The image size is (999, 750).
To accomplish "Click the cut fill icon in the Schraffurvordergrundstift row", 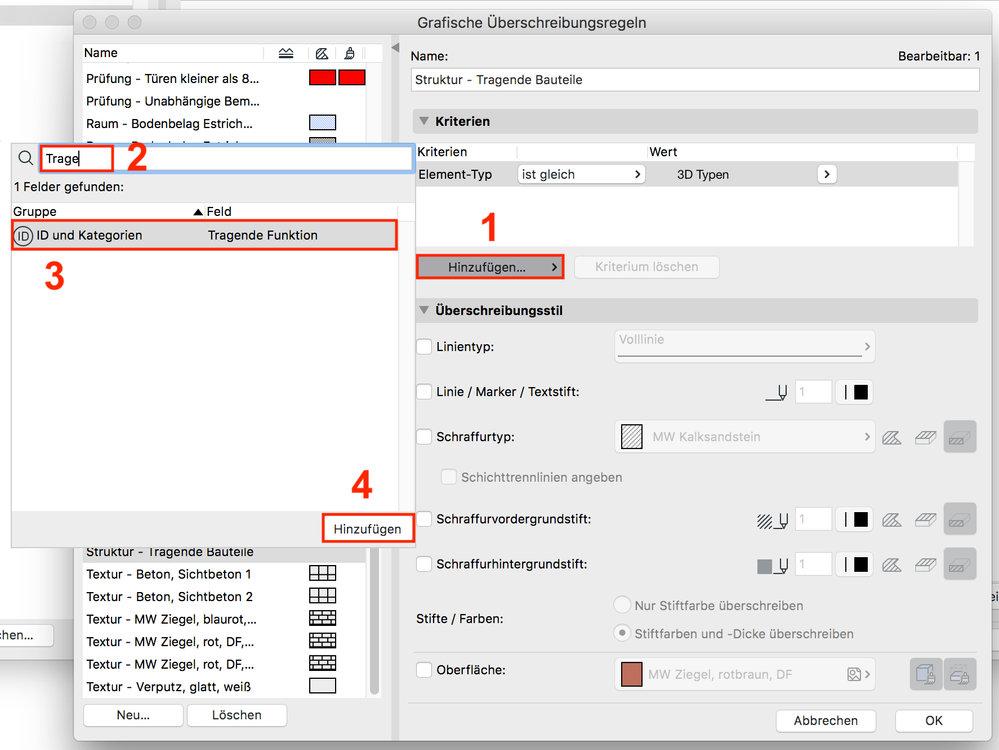I will click(x=891, y=520).
